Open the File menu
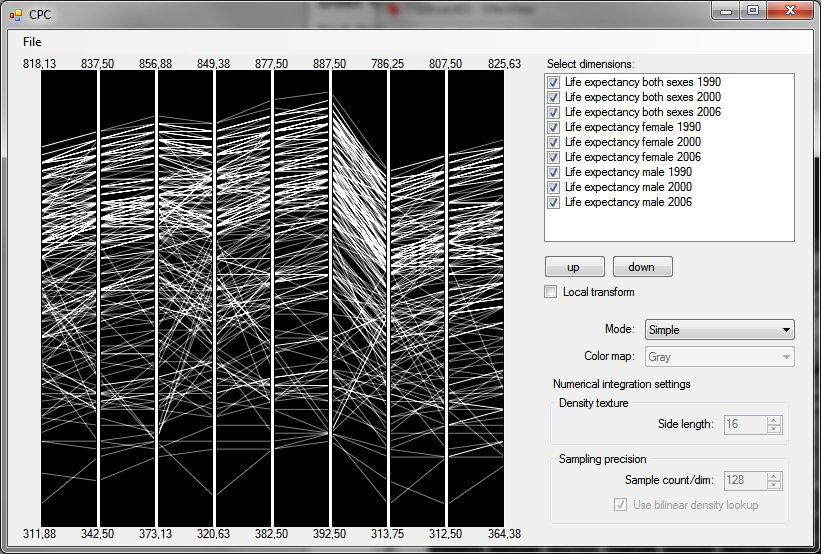Image resolution: width=821 pixels, height=554 pixels. pyautogui.click(x=32, y=42)
